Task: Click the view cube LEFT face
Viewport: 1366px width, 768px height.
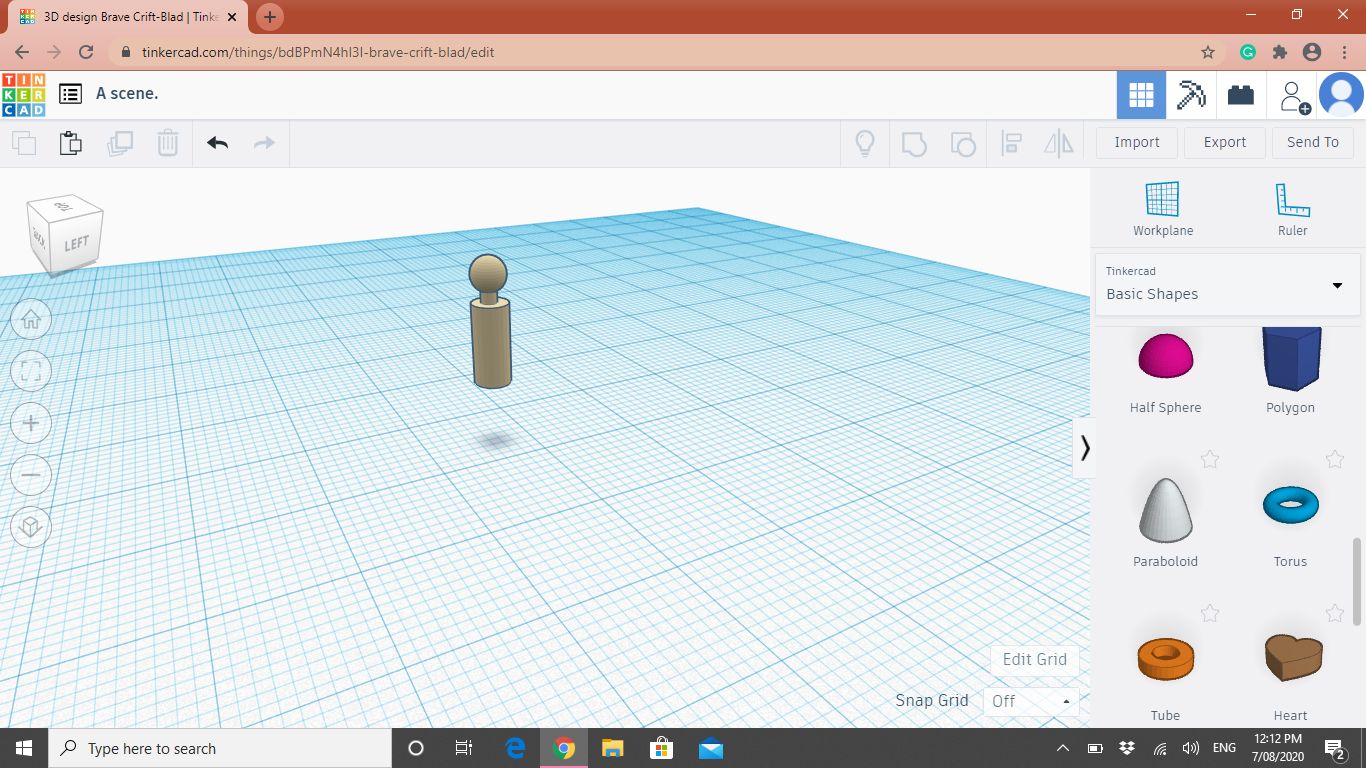Action: [x=77, y=243]
